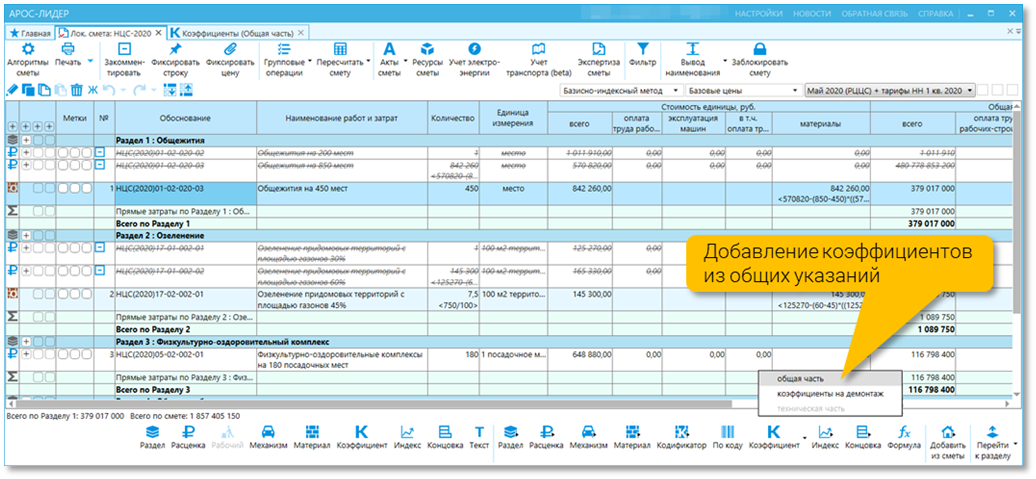Click the Фиксировать строку pin icon
The height and width of the screenshot is (479, 1036).
pos(175,49)
